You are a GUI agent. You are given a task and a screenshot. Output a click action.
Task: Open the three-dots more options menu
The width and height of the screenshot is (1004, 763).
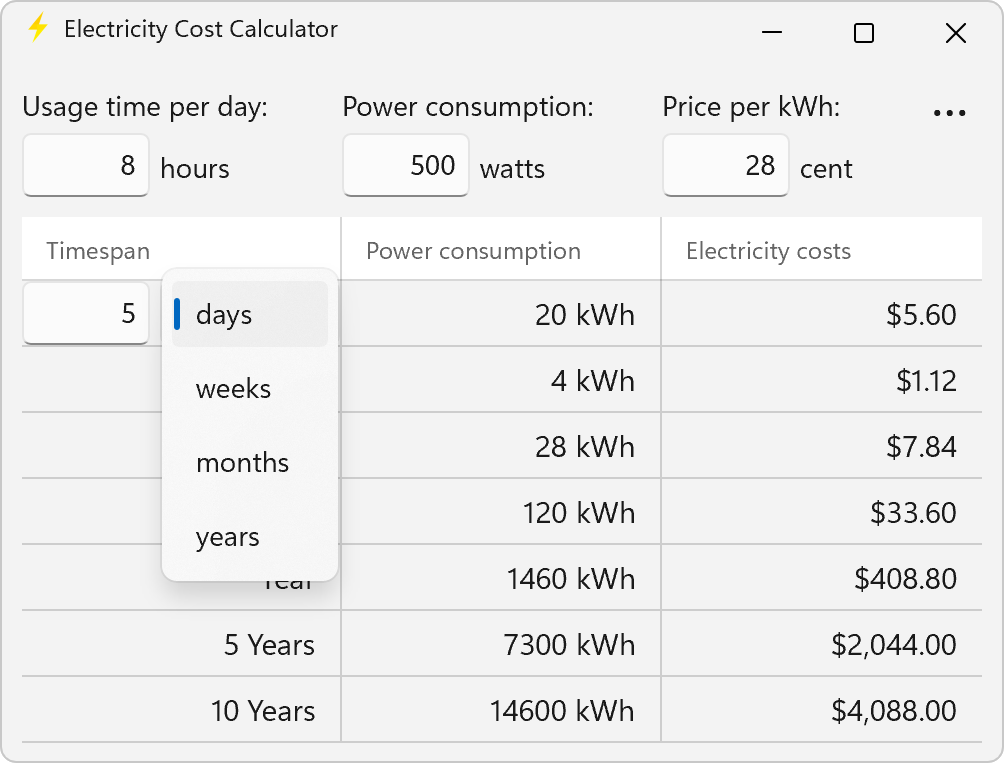949,113
